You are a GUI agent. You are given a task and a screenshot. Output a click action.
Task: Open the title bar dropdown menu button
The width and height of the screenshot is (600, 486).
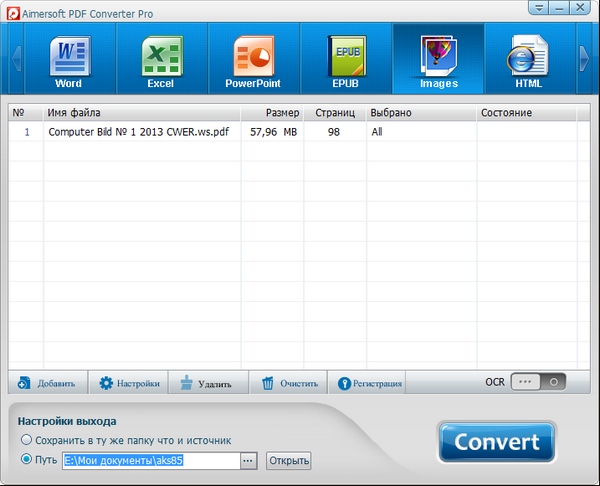pos(539,8)
